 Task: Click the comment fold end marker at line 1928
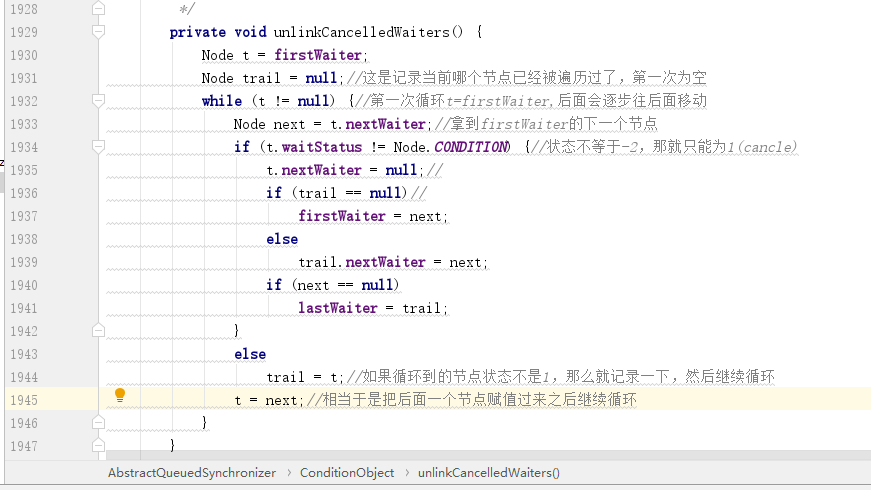point(98,8)
